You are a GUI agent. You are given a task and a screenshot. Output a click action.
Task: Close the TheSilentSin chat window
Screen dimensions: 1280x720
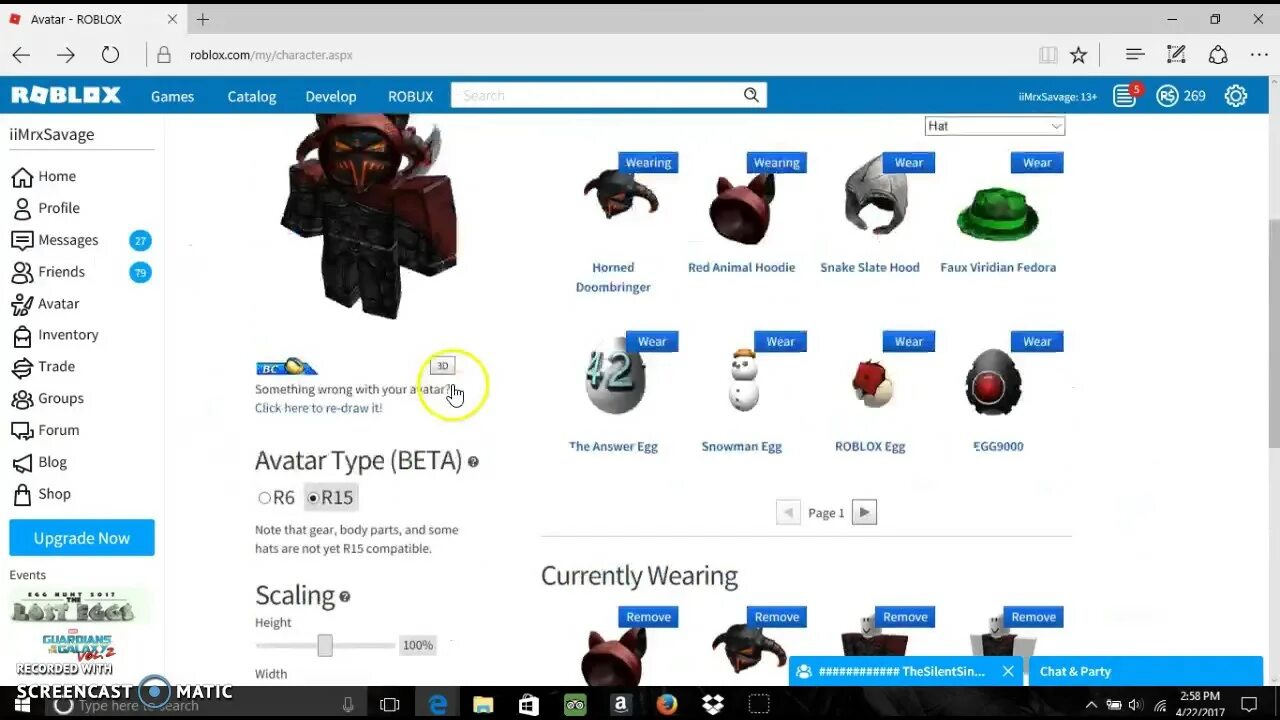pyautogui.click(x=1008, y=671)
